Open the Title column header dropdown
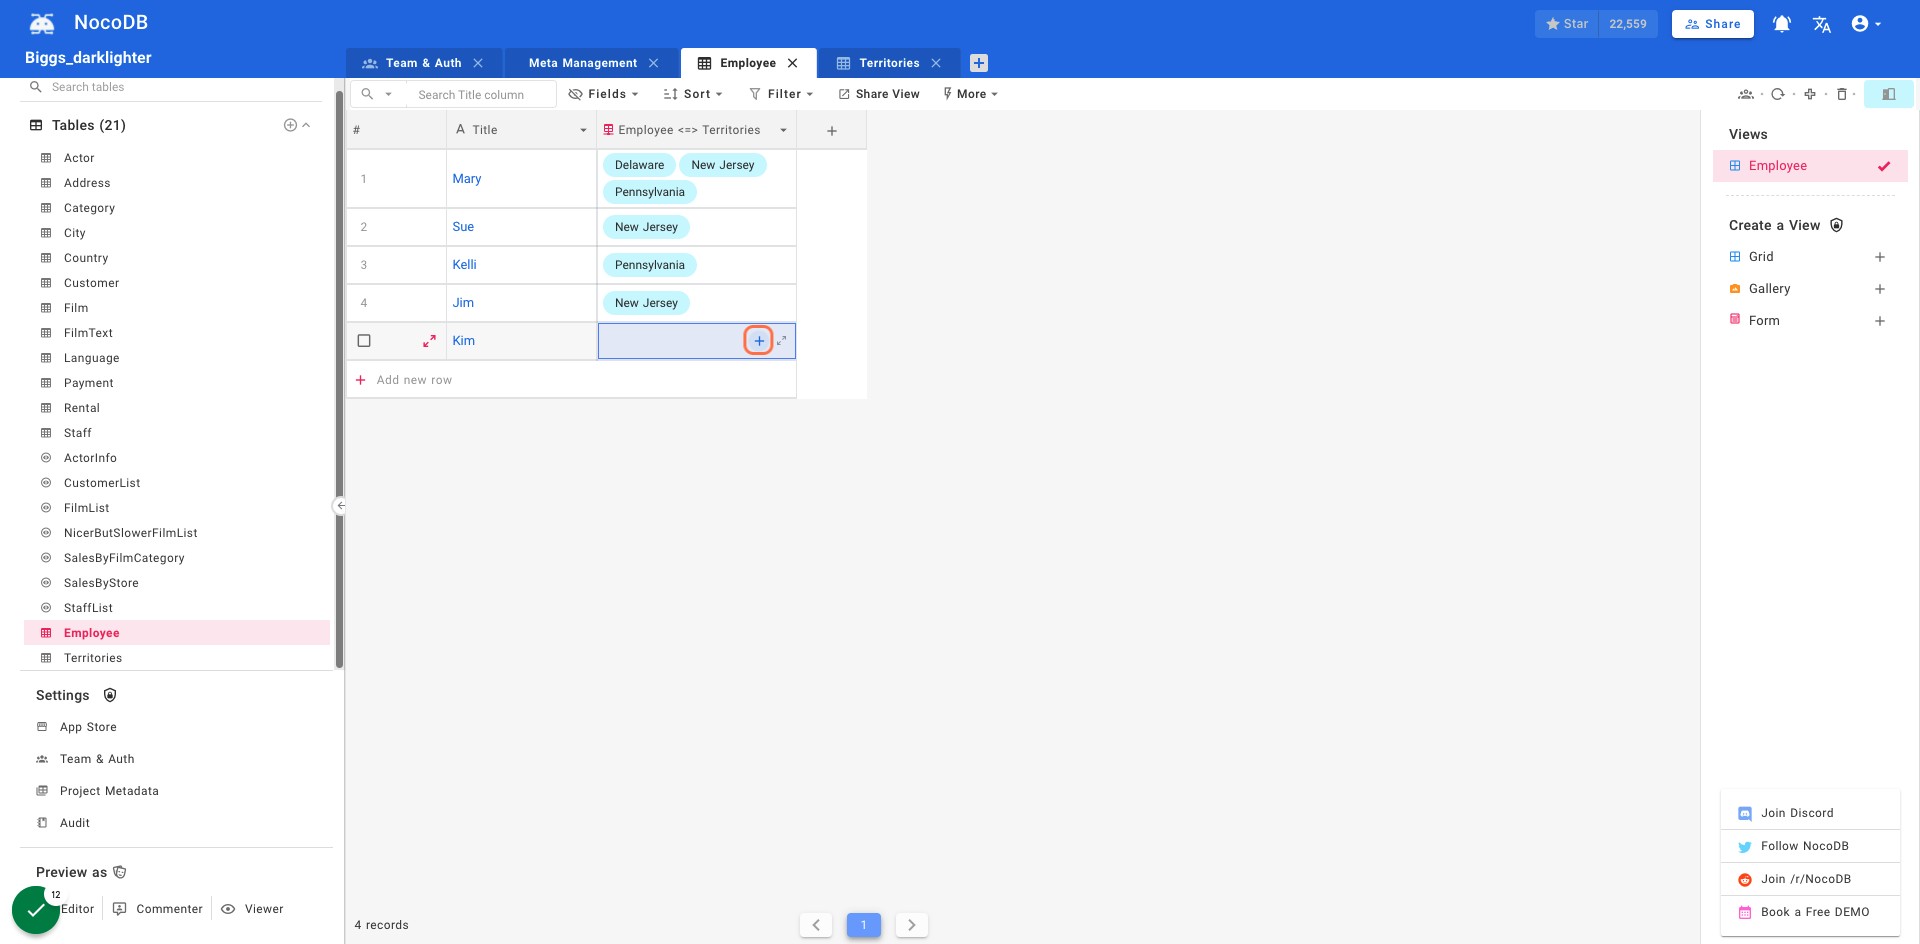1920x944 pixels. point(583,131)
